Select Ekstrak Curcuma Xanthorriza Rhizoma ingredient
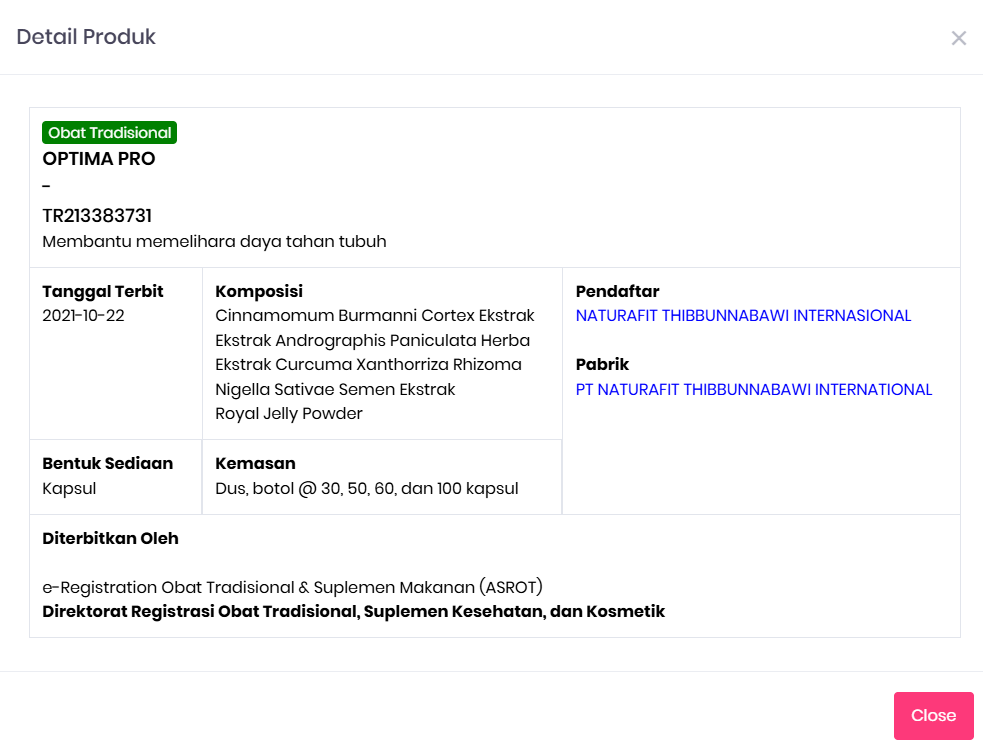Viewport: 983px width, 750px height. (368, 365)
